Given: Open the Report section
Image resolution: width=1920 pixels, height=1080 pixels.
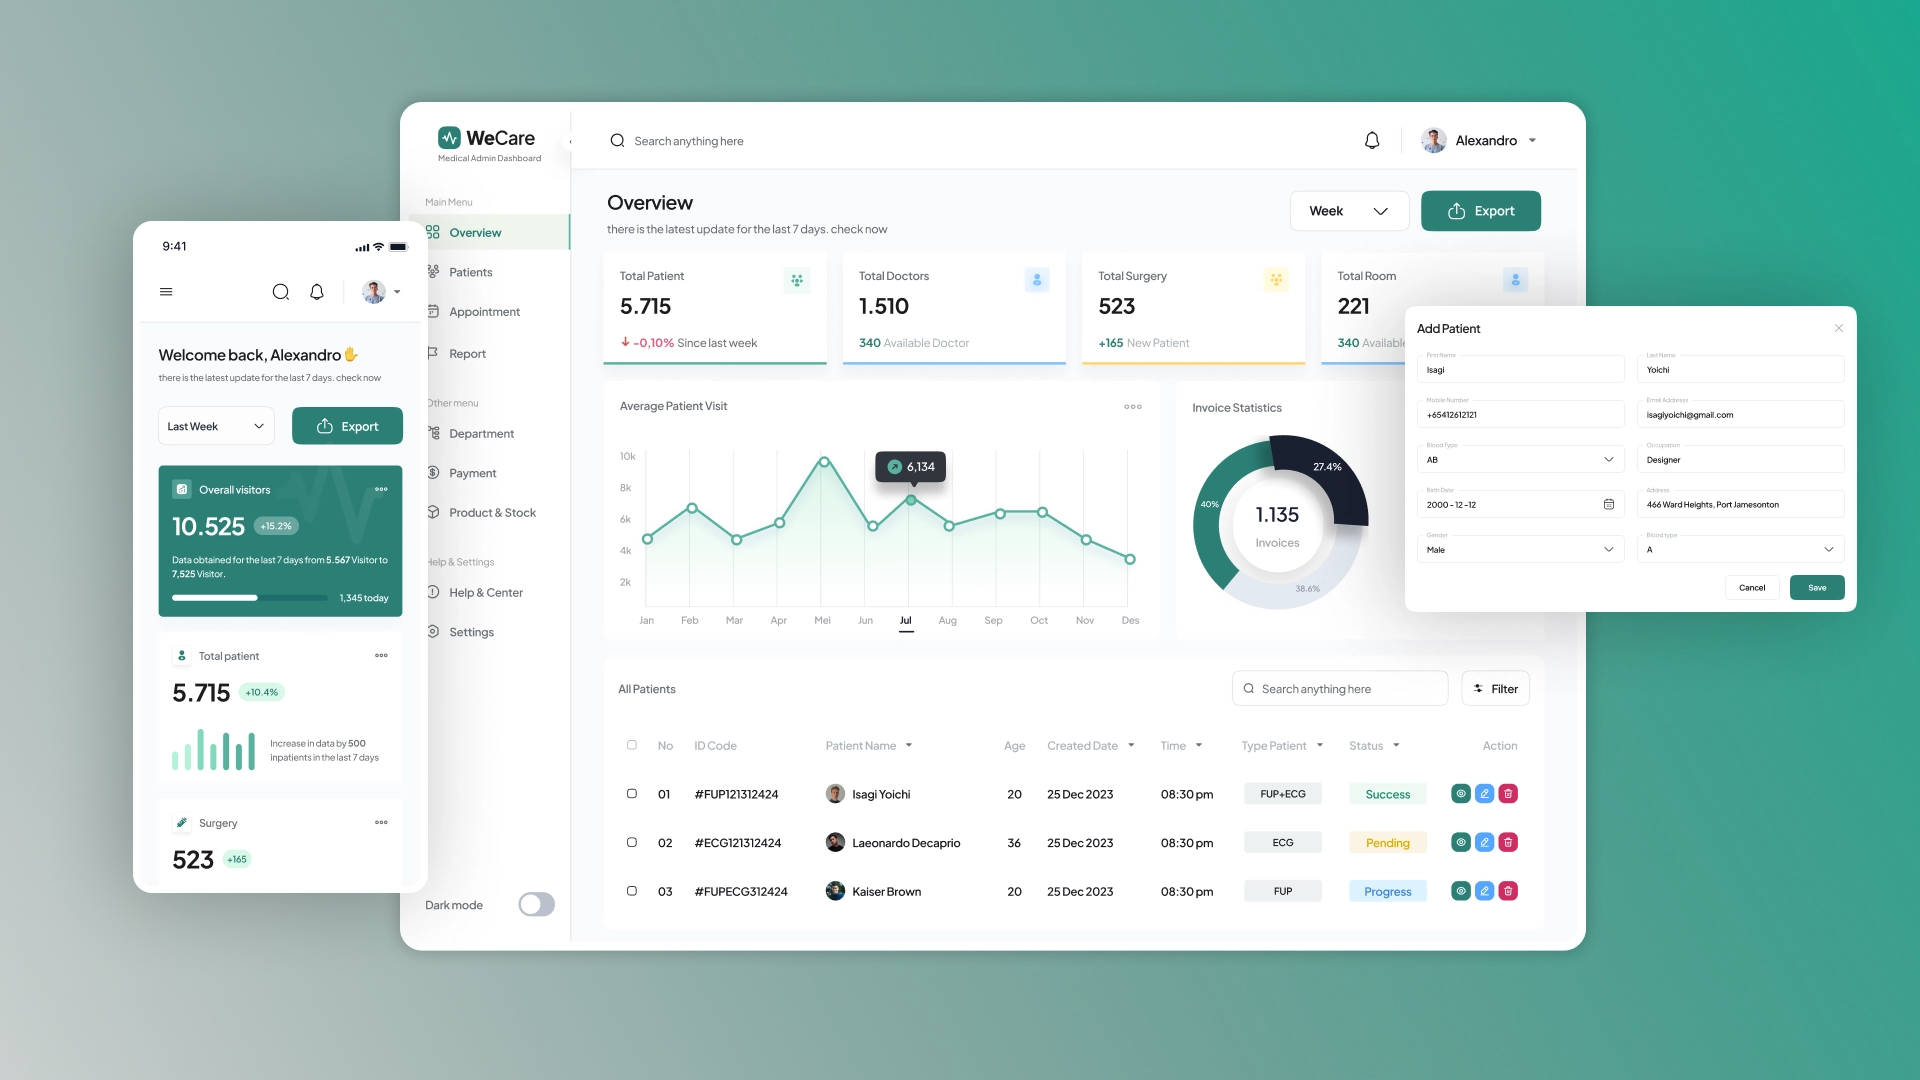Looking at the screenshot, I should pyautogui.click(x=468, y=353).
